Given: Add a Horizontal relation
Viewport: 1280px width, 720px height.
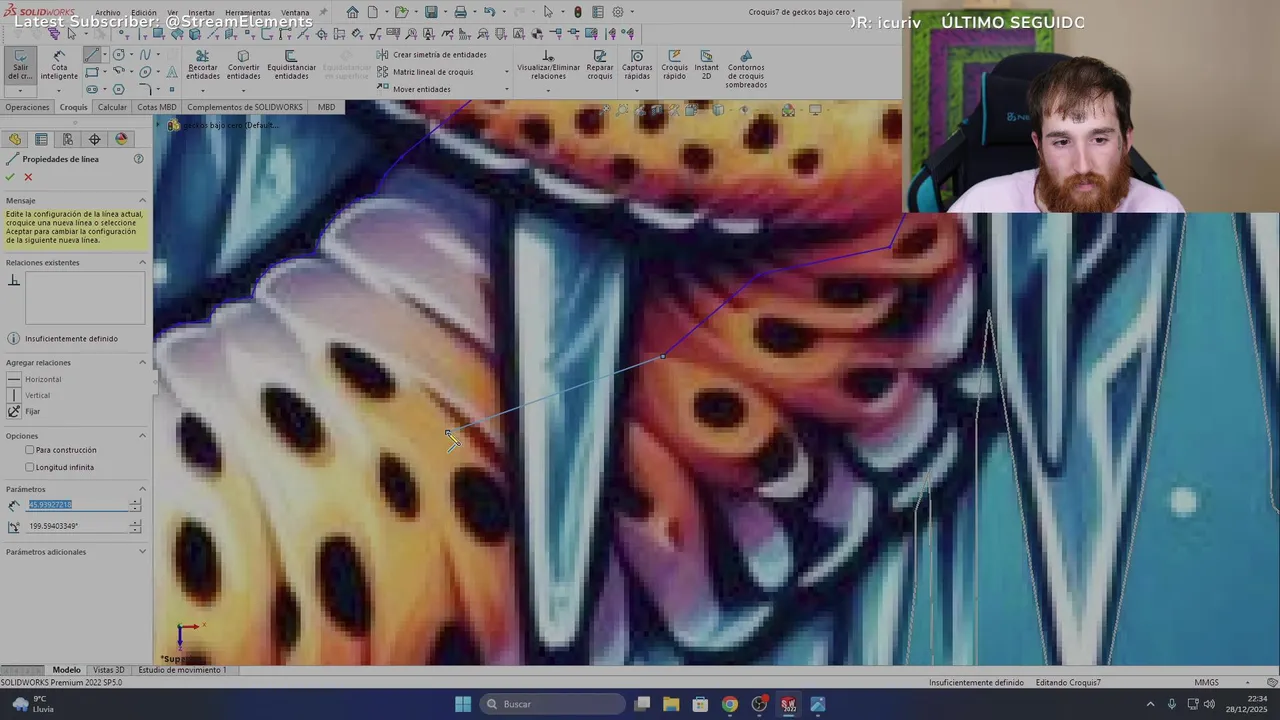Looking at the screenshot, I should click(34, 379).
